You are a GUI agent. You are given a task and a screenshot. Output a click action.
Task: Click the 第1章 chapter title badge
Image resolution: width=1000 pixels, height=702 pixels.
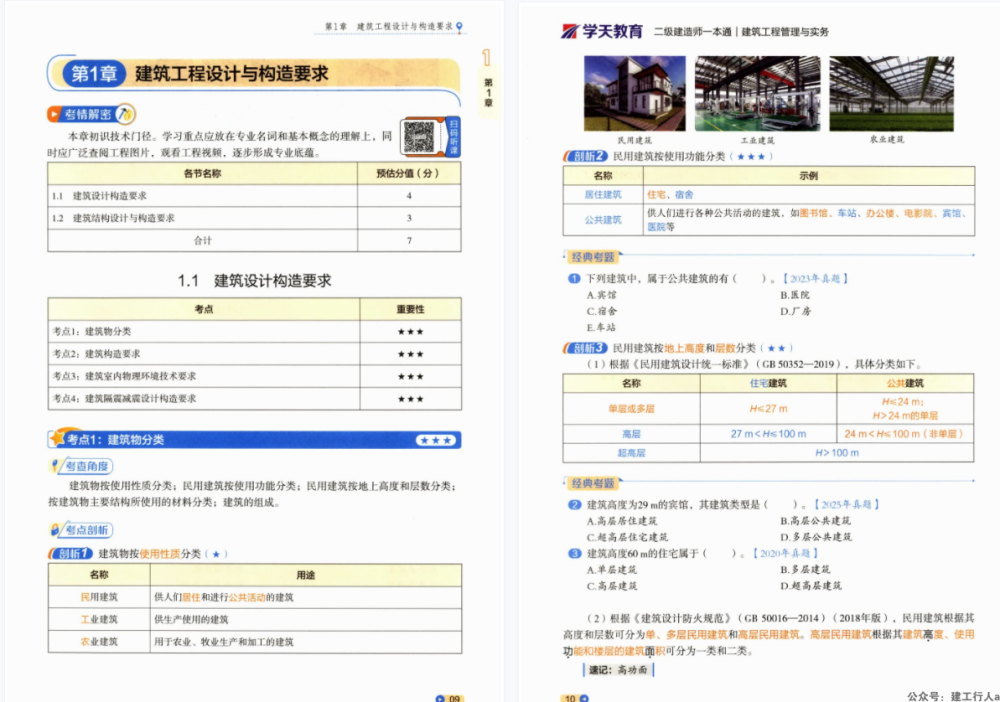[x=92, y=74]
